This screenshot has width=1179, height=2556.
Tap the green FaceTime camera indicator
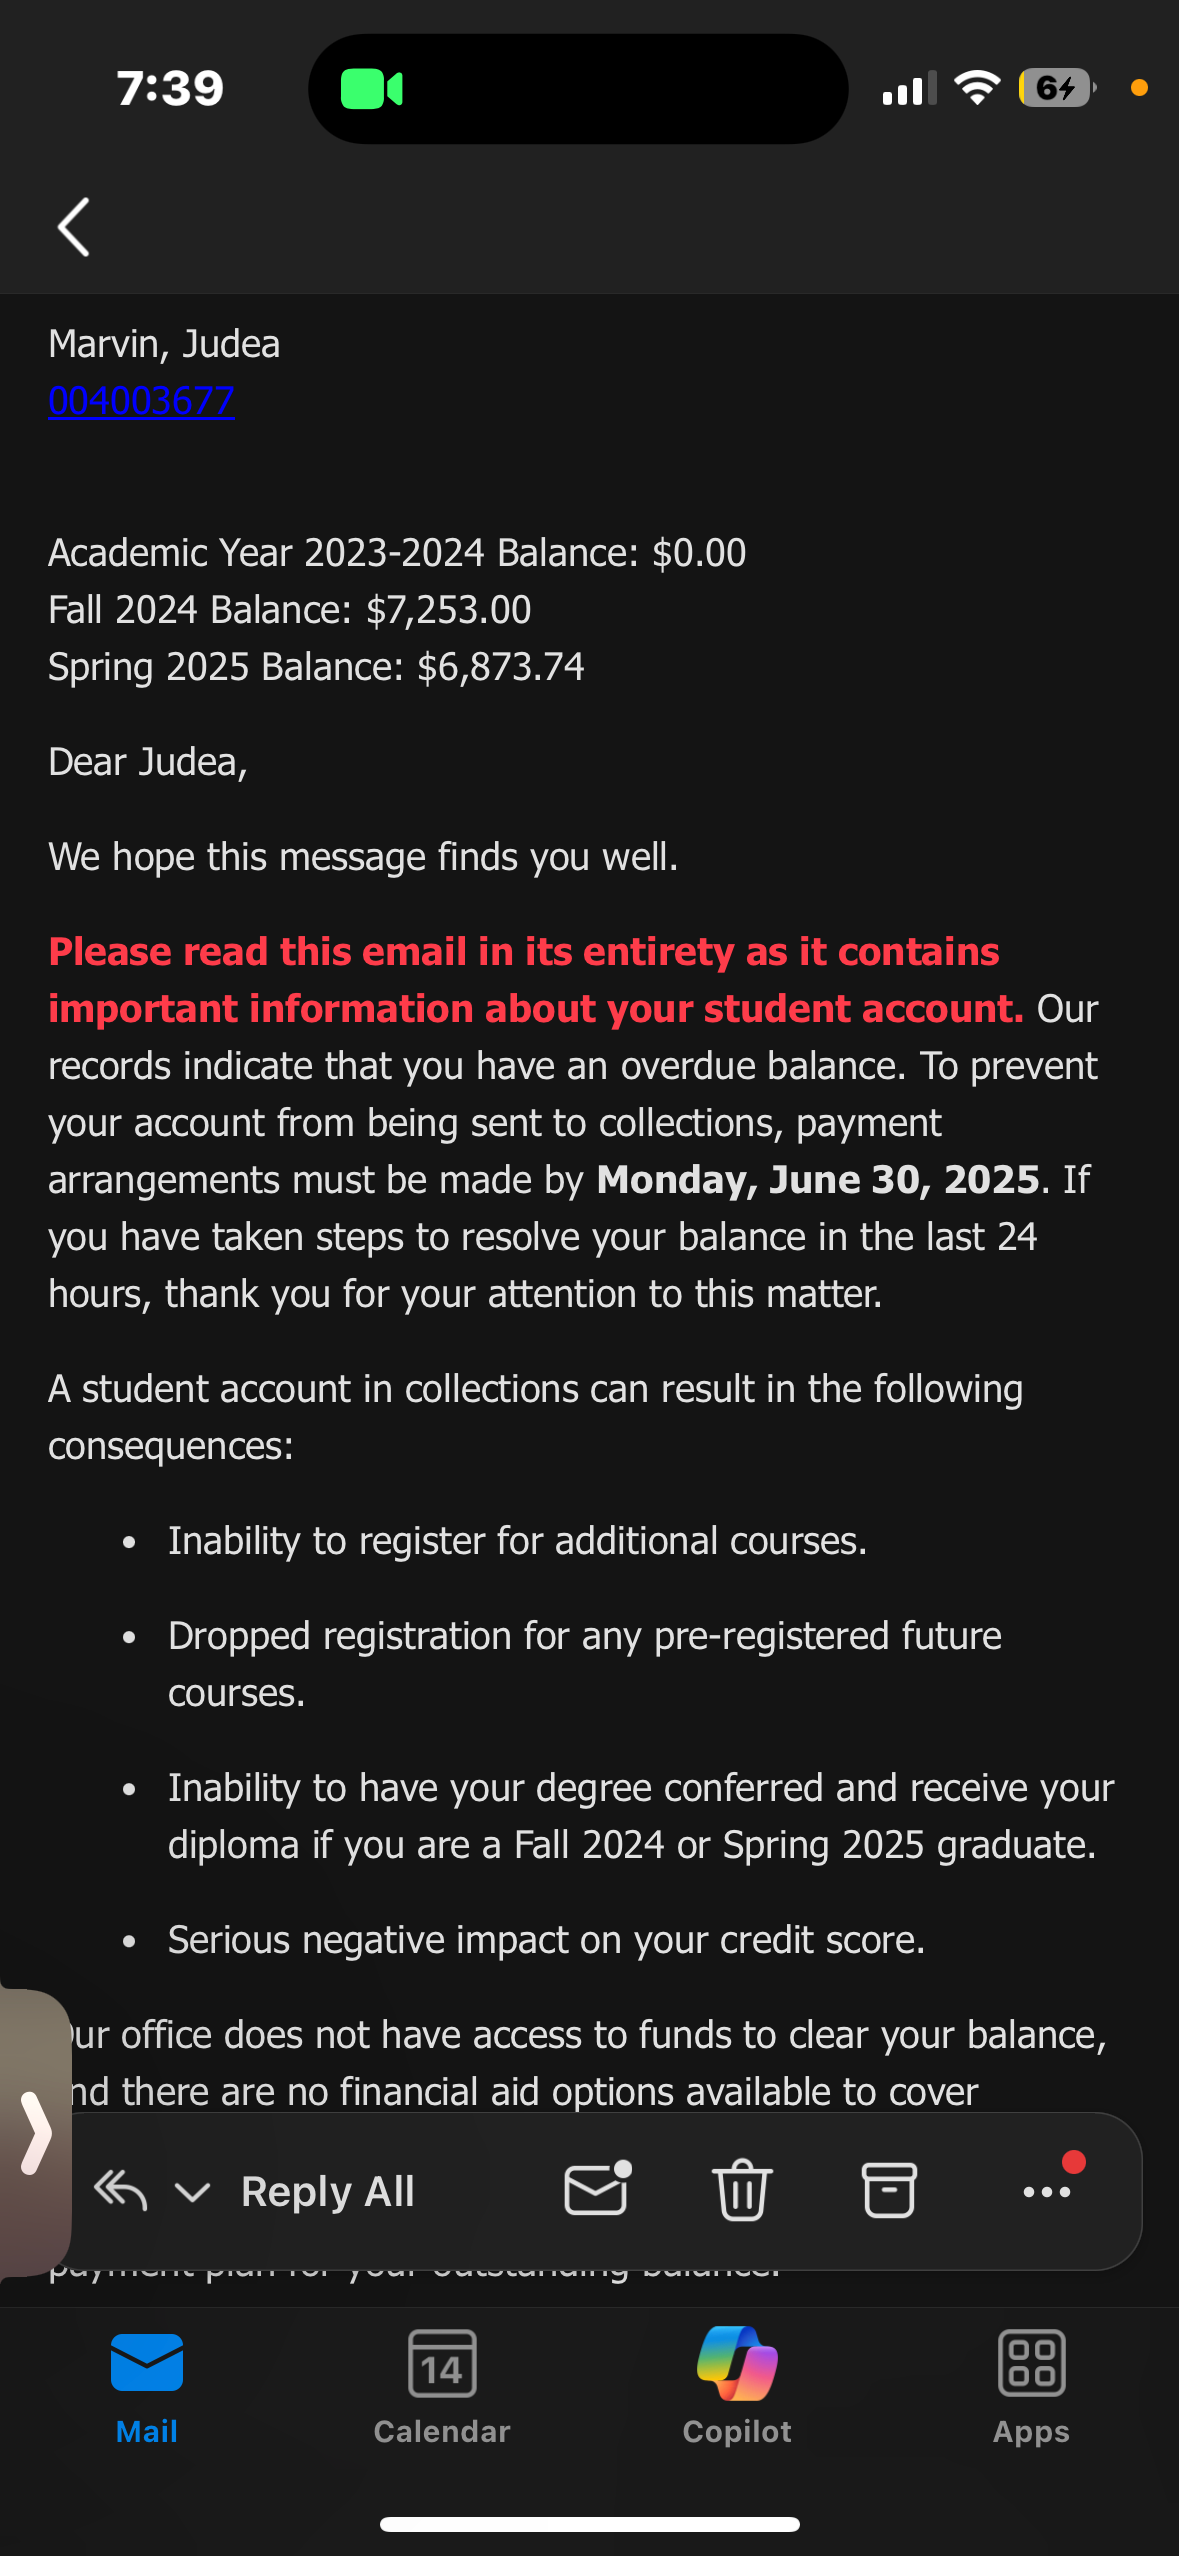[x=371, y=89]
